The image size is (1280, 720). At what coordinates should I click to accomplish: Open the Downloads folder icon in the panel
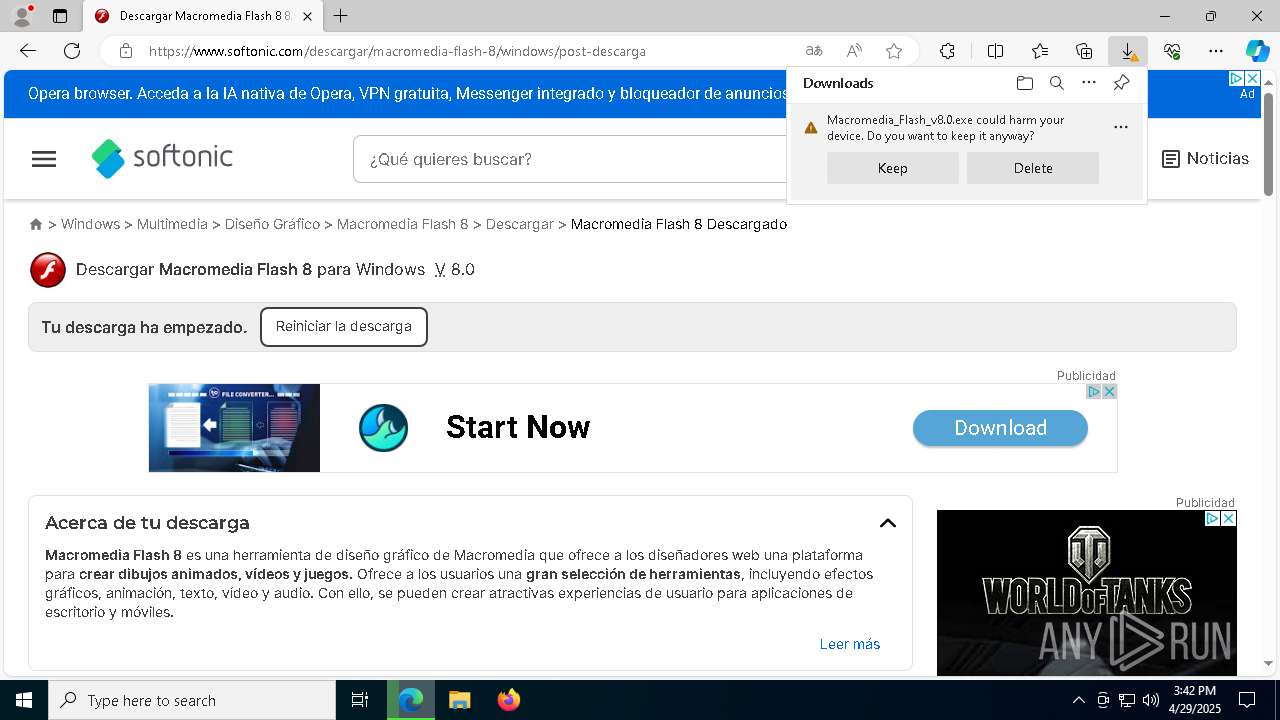(x=1024, y=83)
